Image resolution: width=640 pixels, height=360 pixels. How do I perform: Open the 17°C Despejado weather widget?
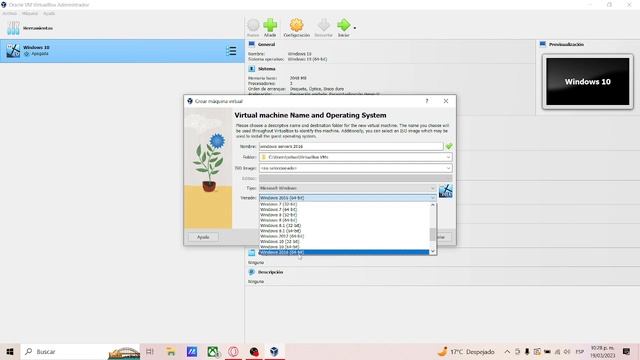pos(466,351)
